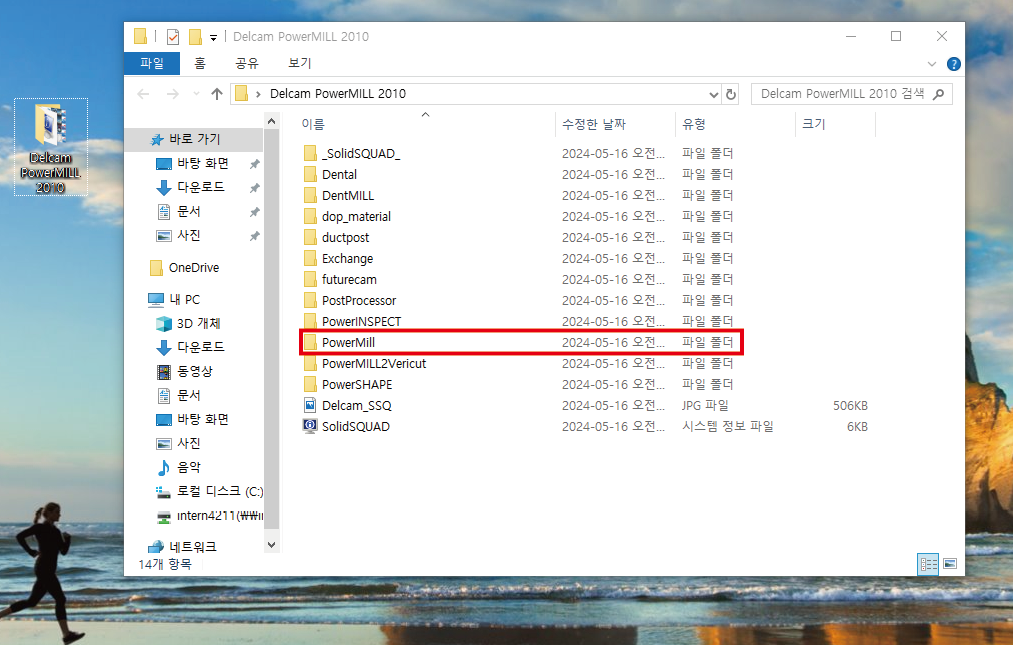Go back with the left arrow
The height and width of the screenshot is (645, 1013).
pos(143,94)
